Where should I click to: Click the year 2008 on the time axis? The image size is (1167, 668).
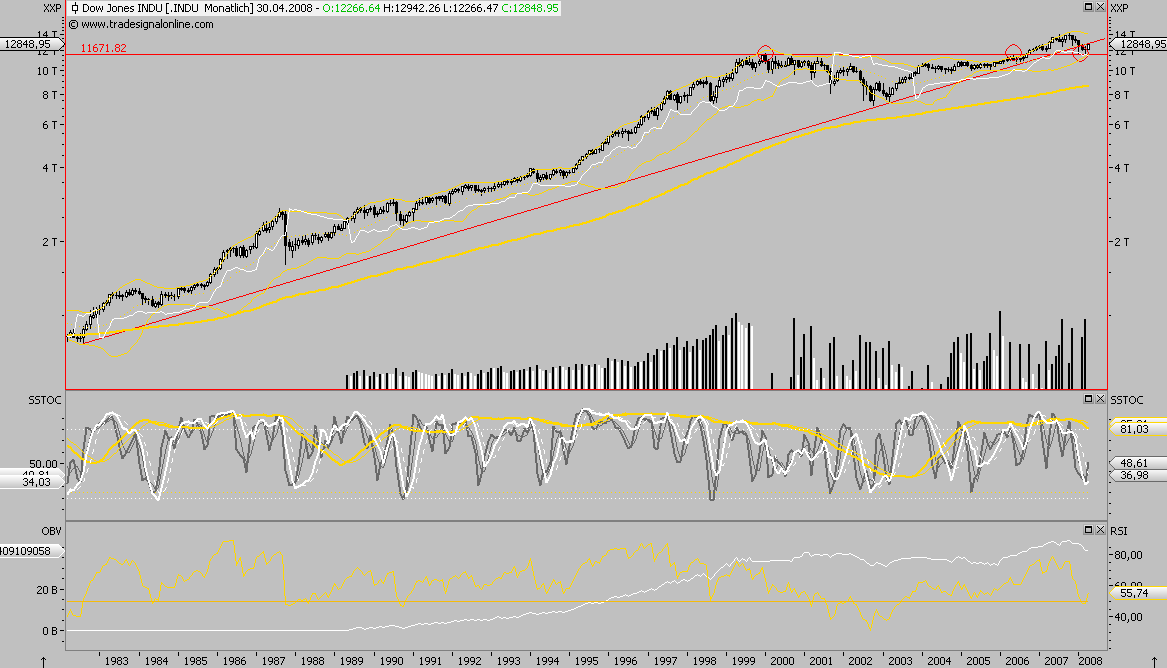click(x=1090, y=661)
